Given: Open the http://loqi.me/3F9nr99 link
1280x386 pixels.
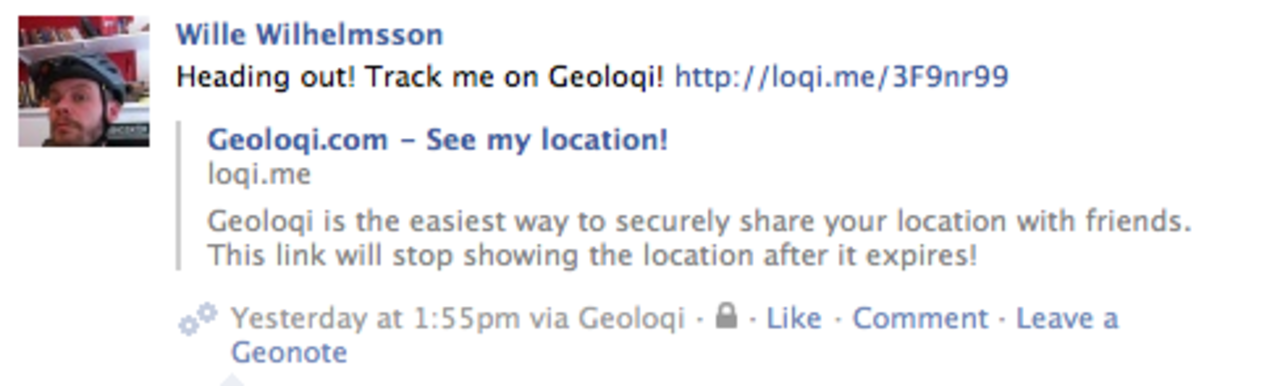Looking at the screenshot, I should tap(841, 77).
